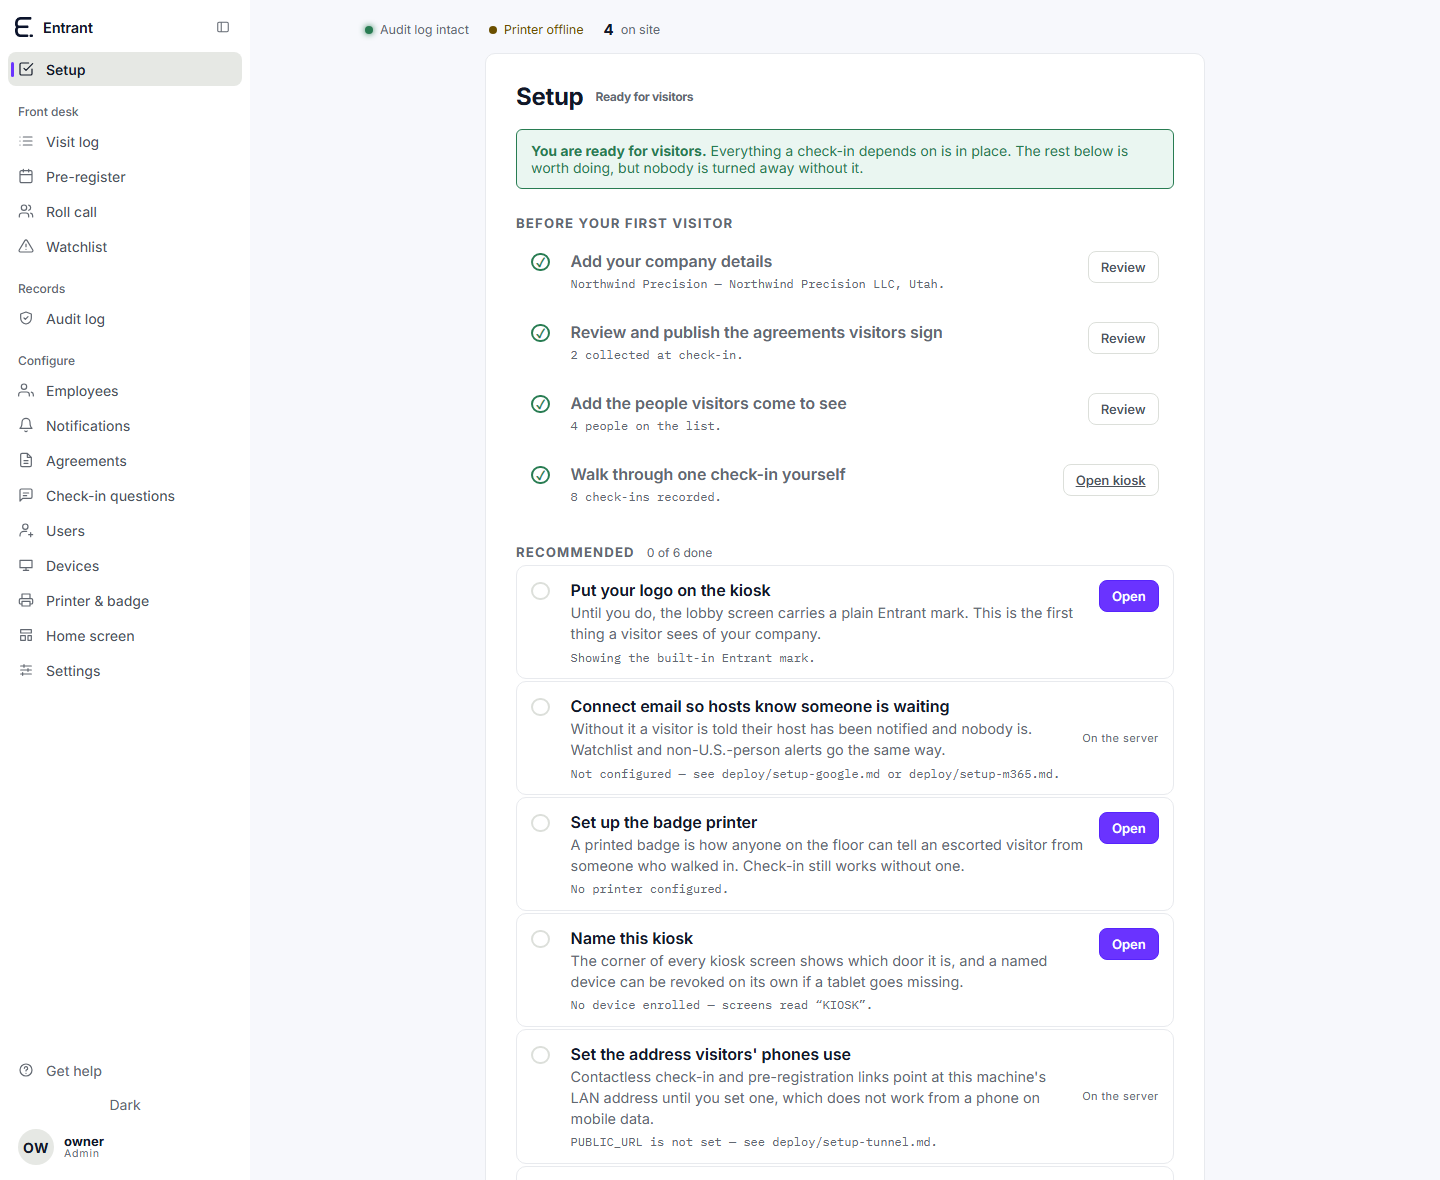Navigate to Watchlist label
This screenshot has height=1180, width=1440.
pyautogui.click(x=76, y=247)
